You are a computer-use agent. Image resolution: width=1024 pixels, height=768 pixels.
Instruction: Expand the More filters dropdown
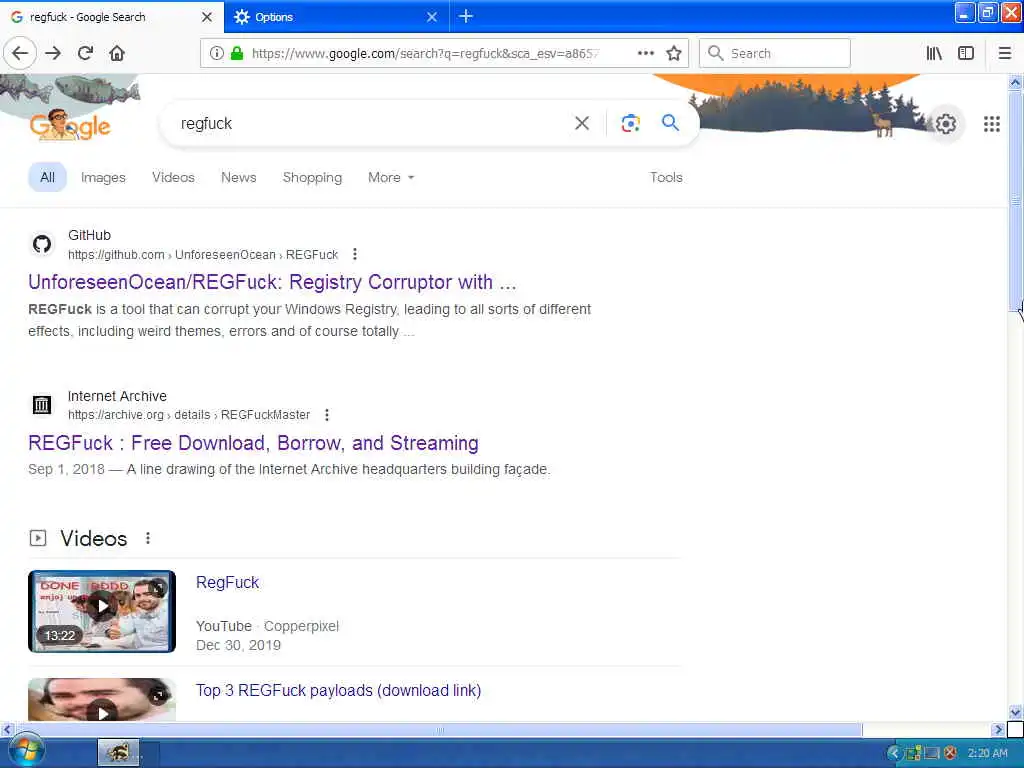pyautogui.click(x=391, y=177)
